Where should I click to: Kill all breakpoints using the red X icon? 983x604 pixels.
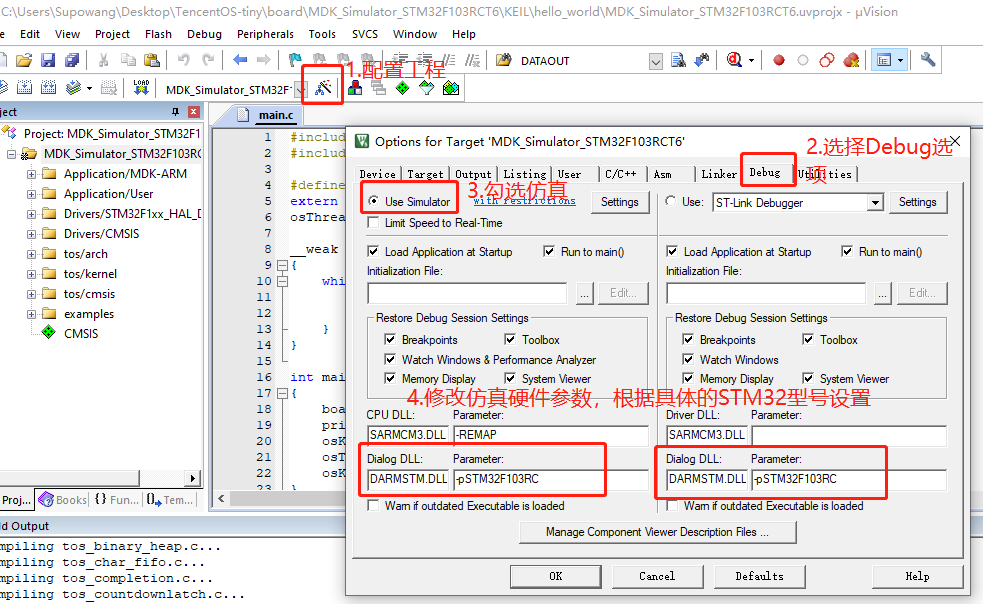tap(851, 60)
